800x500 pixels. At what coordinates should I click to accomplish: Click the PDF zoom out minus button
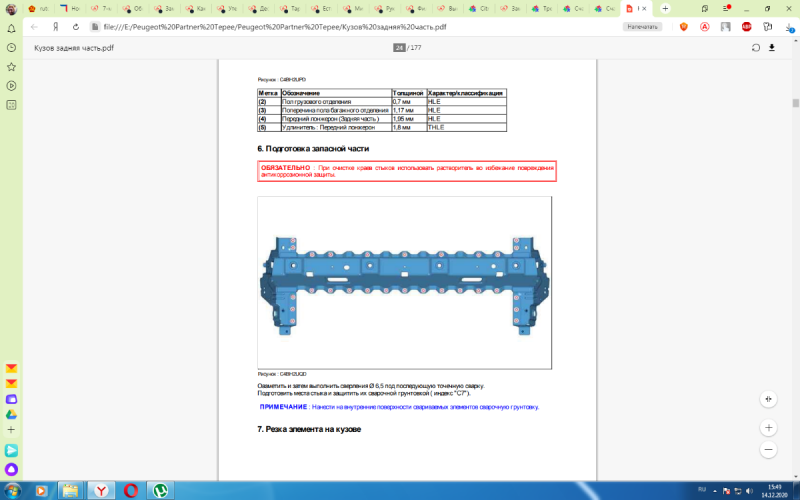pyautogui.click(x=768, y=452)
